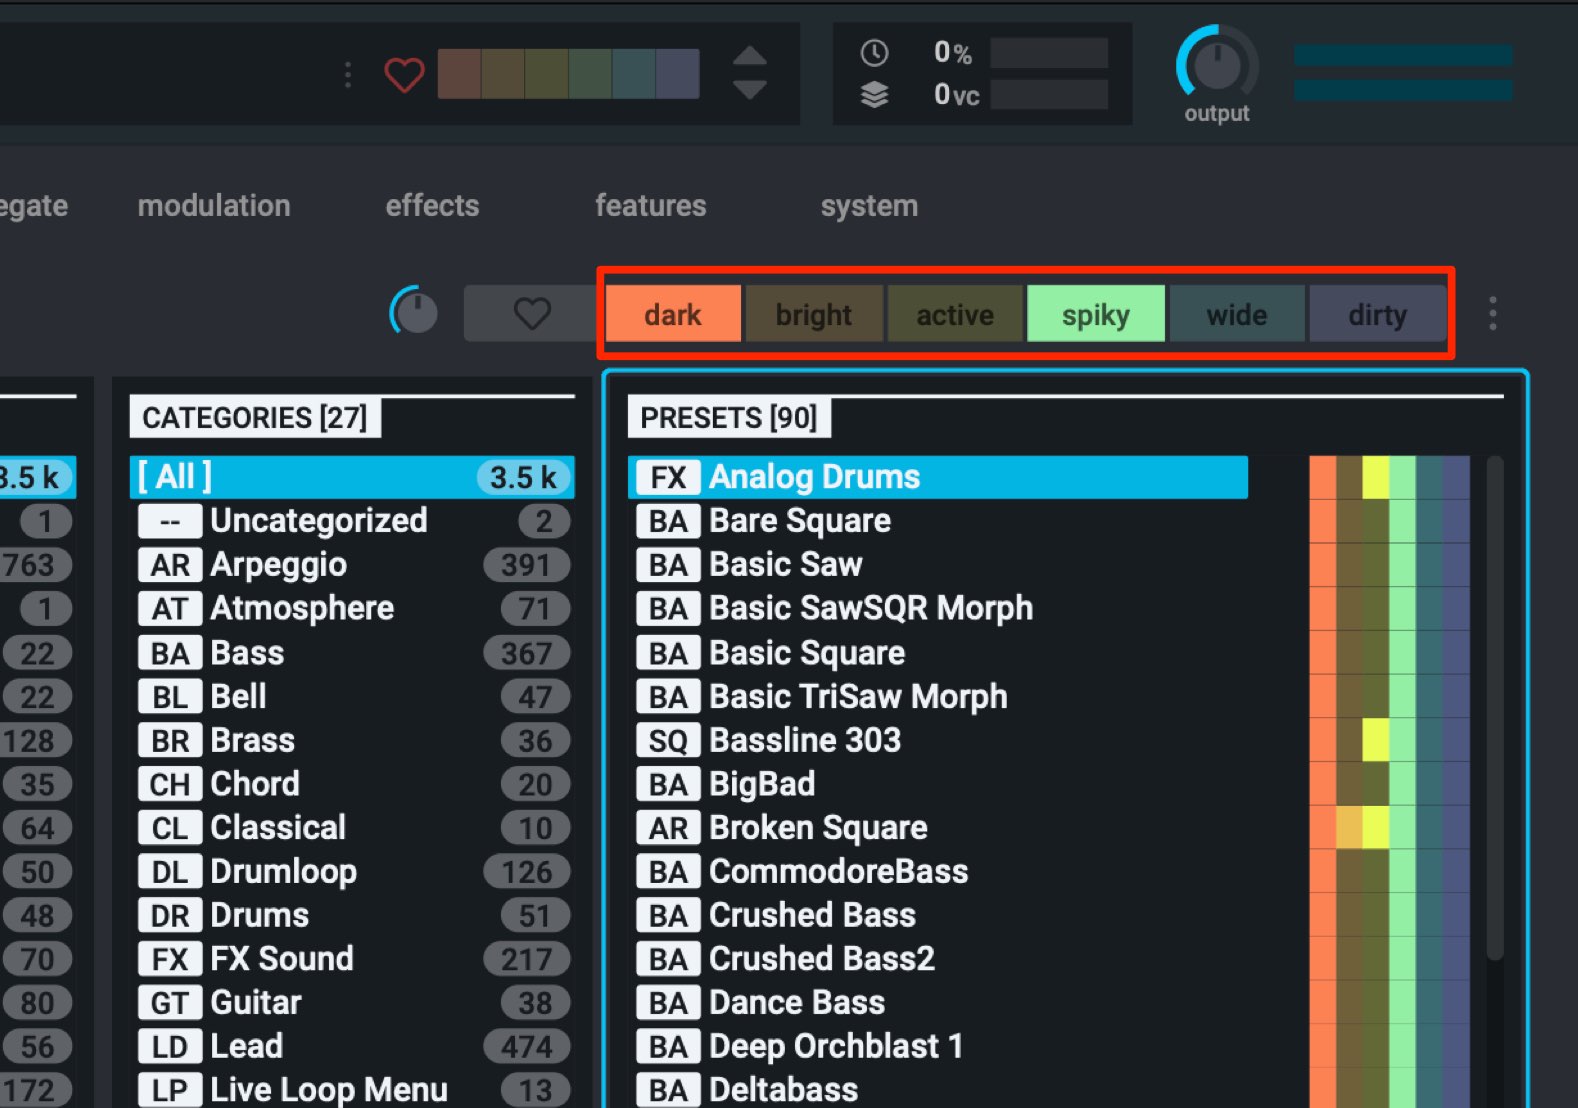Step to next preset with down arrow
Screen dimensions: 1578x1108
[750, 90]
